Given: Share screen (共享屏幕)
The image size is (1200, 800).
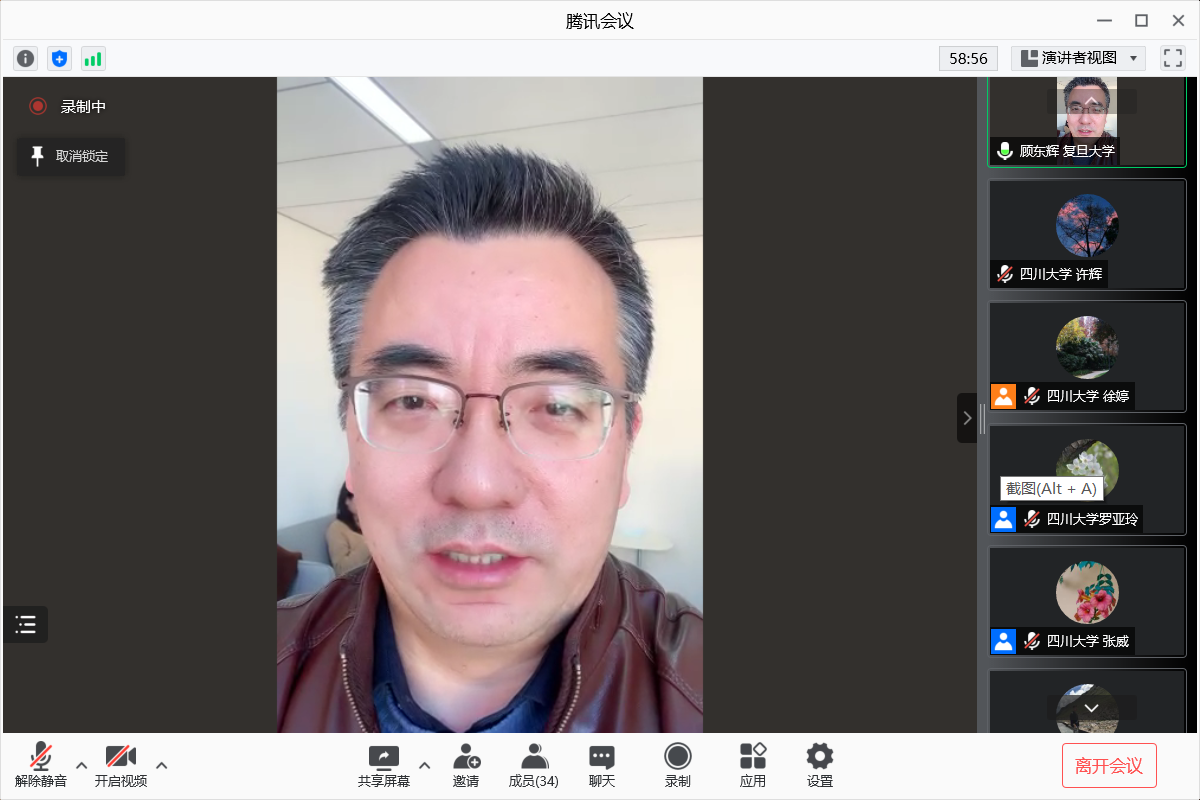Looking at the screenshot, I should tap(384, 766).
